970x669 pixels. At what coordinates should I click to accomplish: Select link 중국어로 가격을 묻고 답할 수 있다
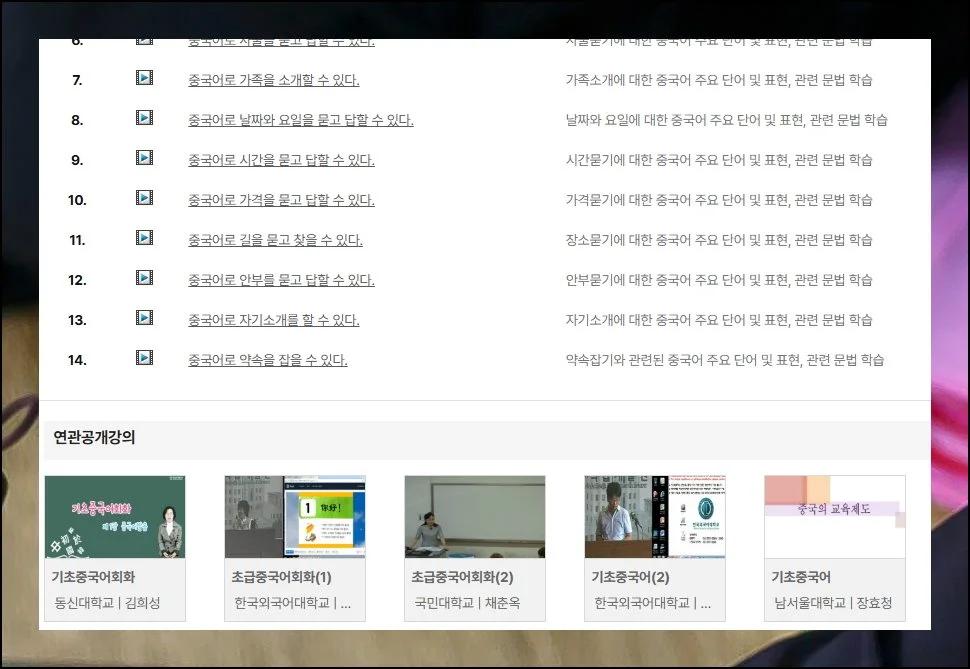281,200
